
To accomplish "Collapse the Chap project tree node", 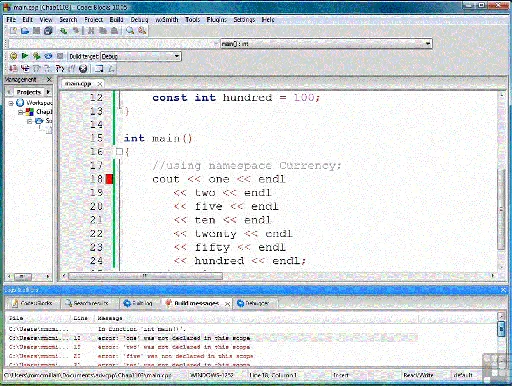I will (x=21, y=112).
